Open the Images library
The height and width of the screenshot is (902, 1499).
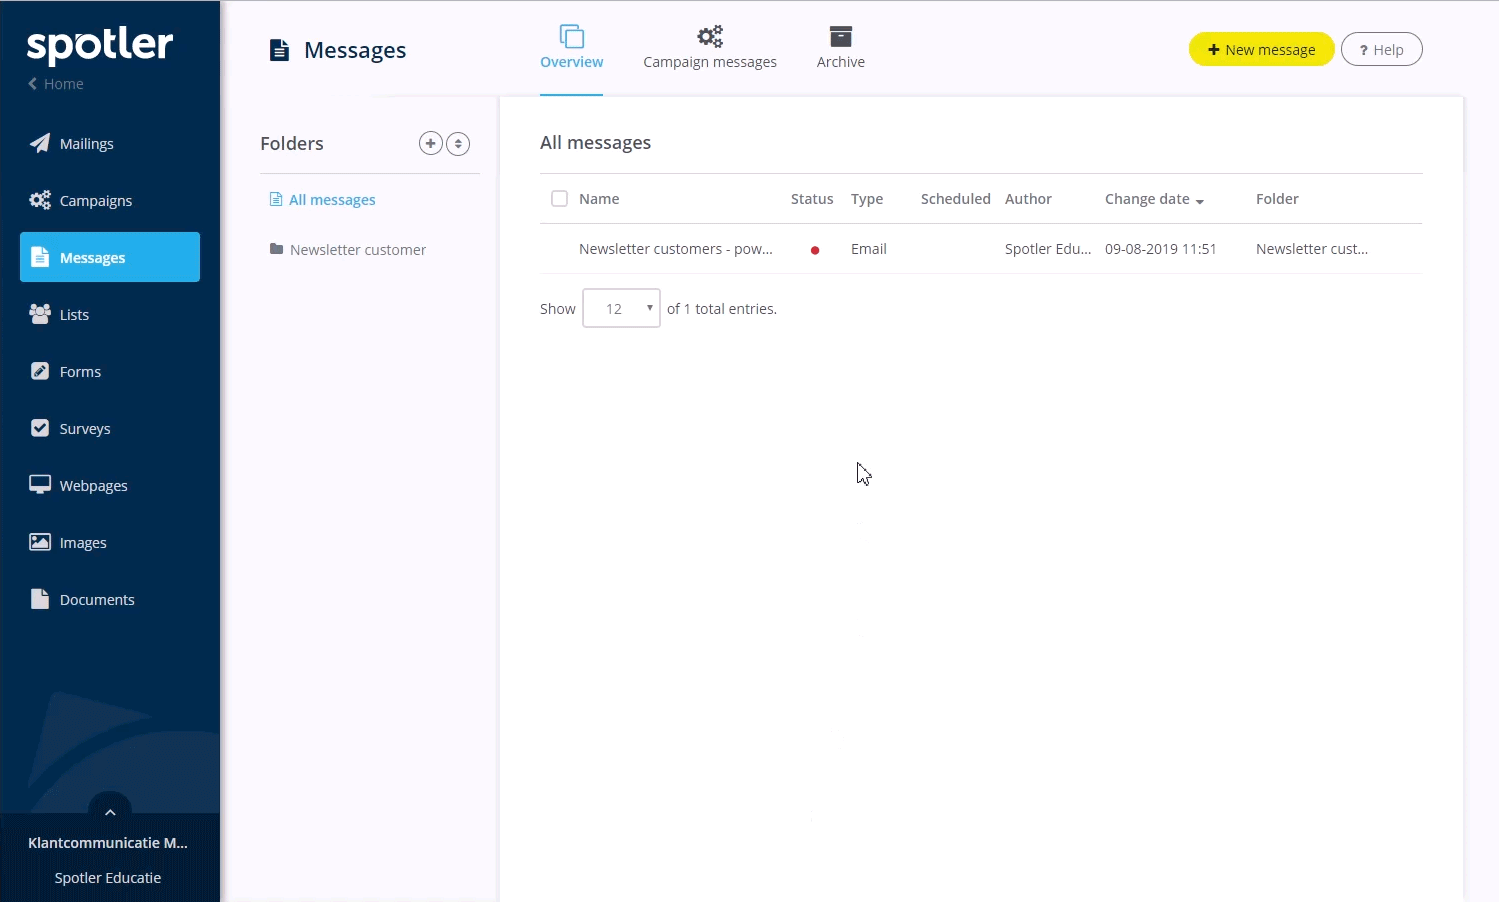pos(82,543)
